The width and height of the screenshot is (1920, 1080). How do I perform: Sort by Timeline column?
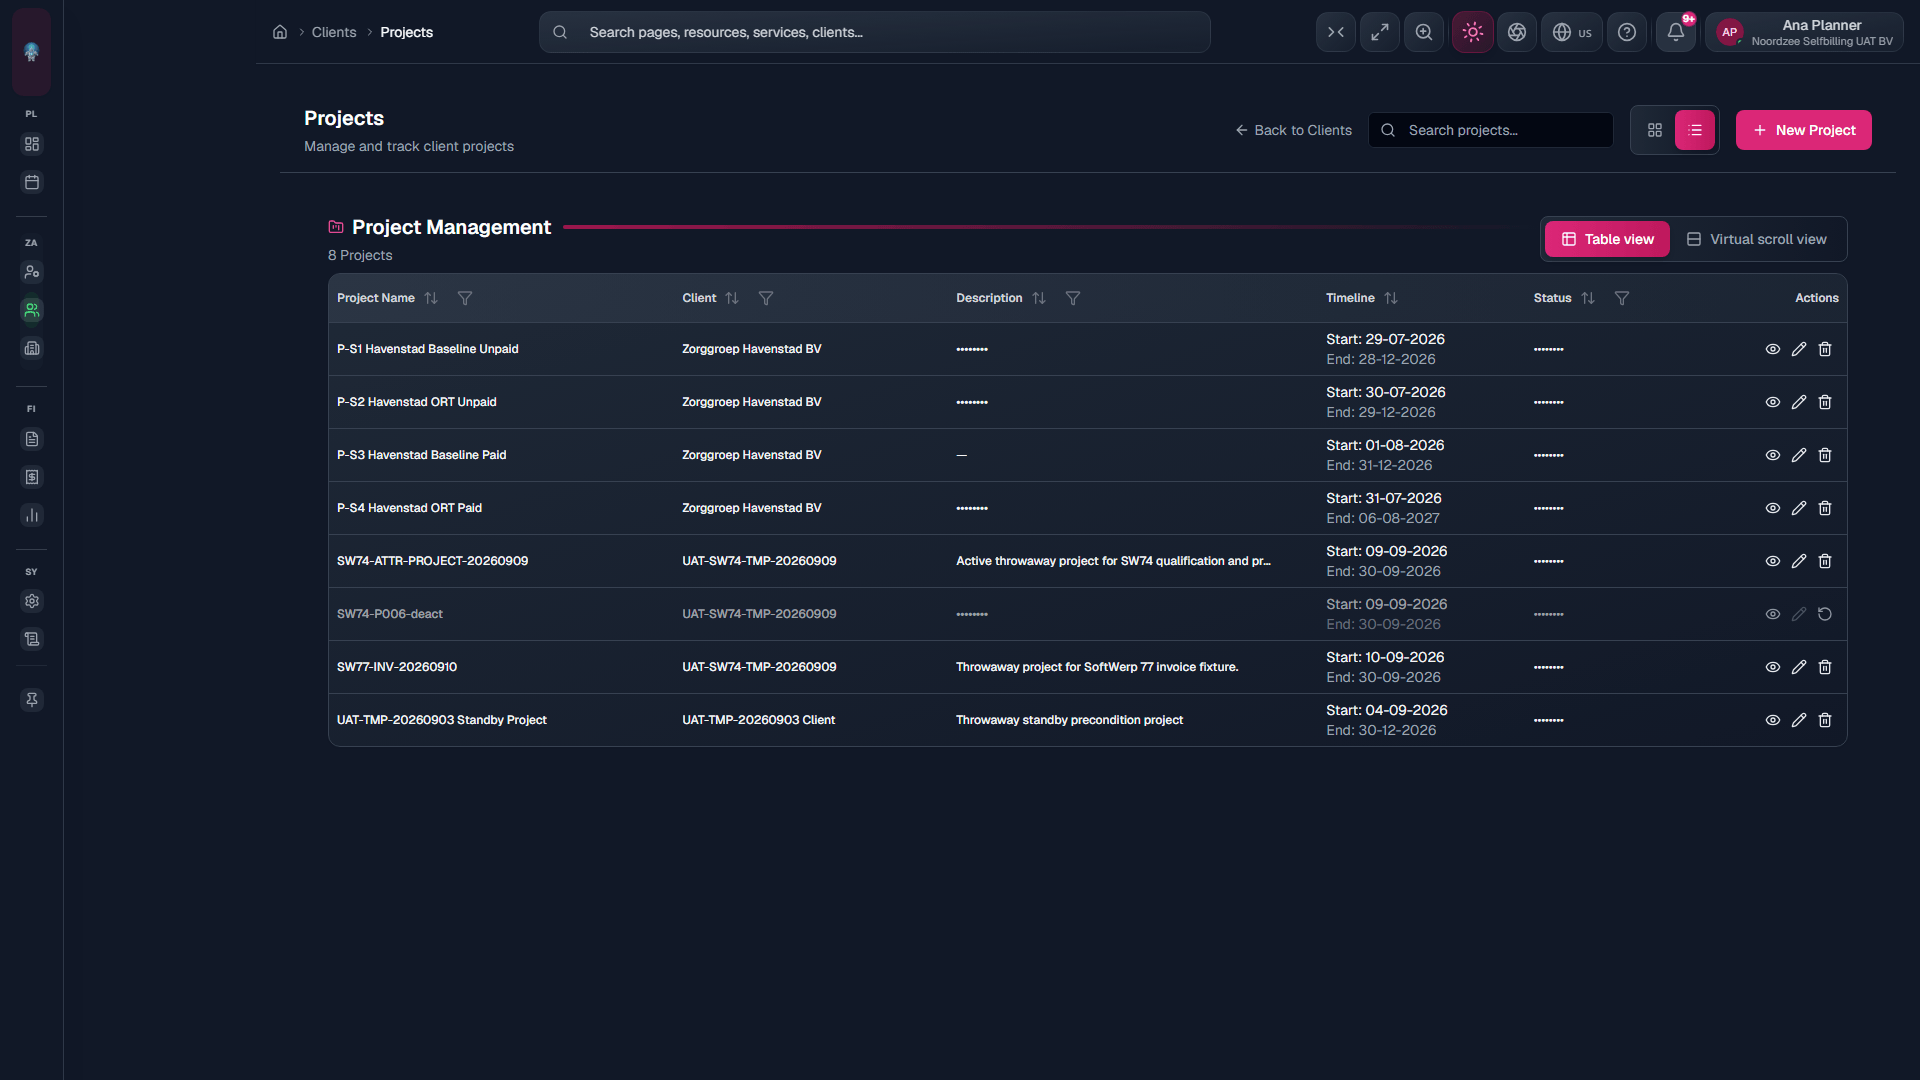tap(1391, 298)
